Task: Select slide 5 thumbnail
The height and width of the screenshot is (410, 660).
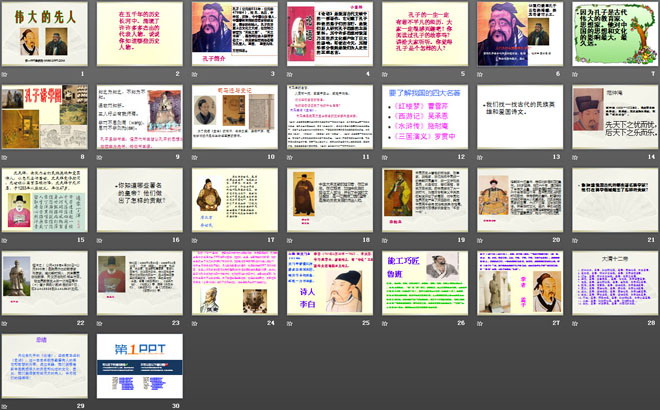Action: click(x=425, y=34)
